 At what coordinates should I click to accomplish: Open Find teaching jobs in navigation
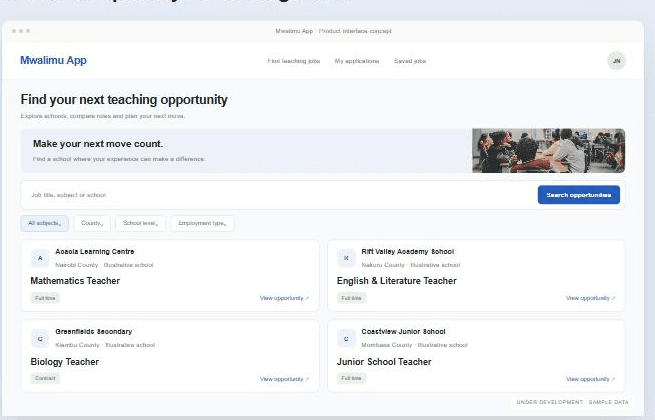pos(294,61)
